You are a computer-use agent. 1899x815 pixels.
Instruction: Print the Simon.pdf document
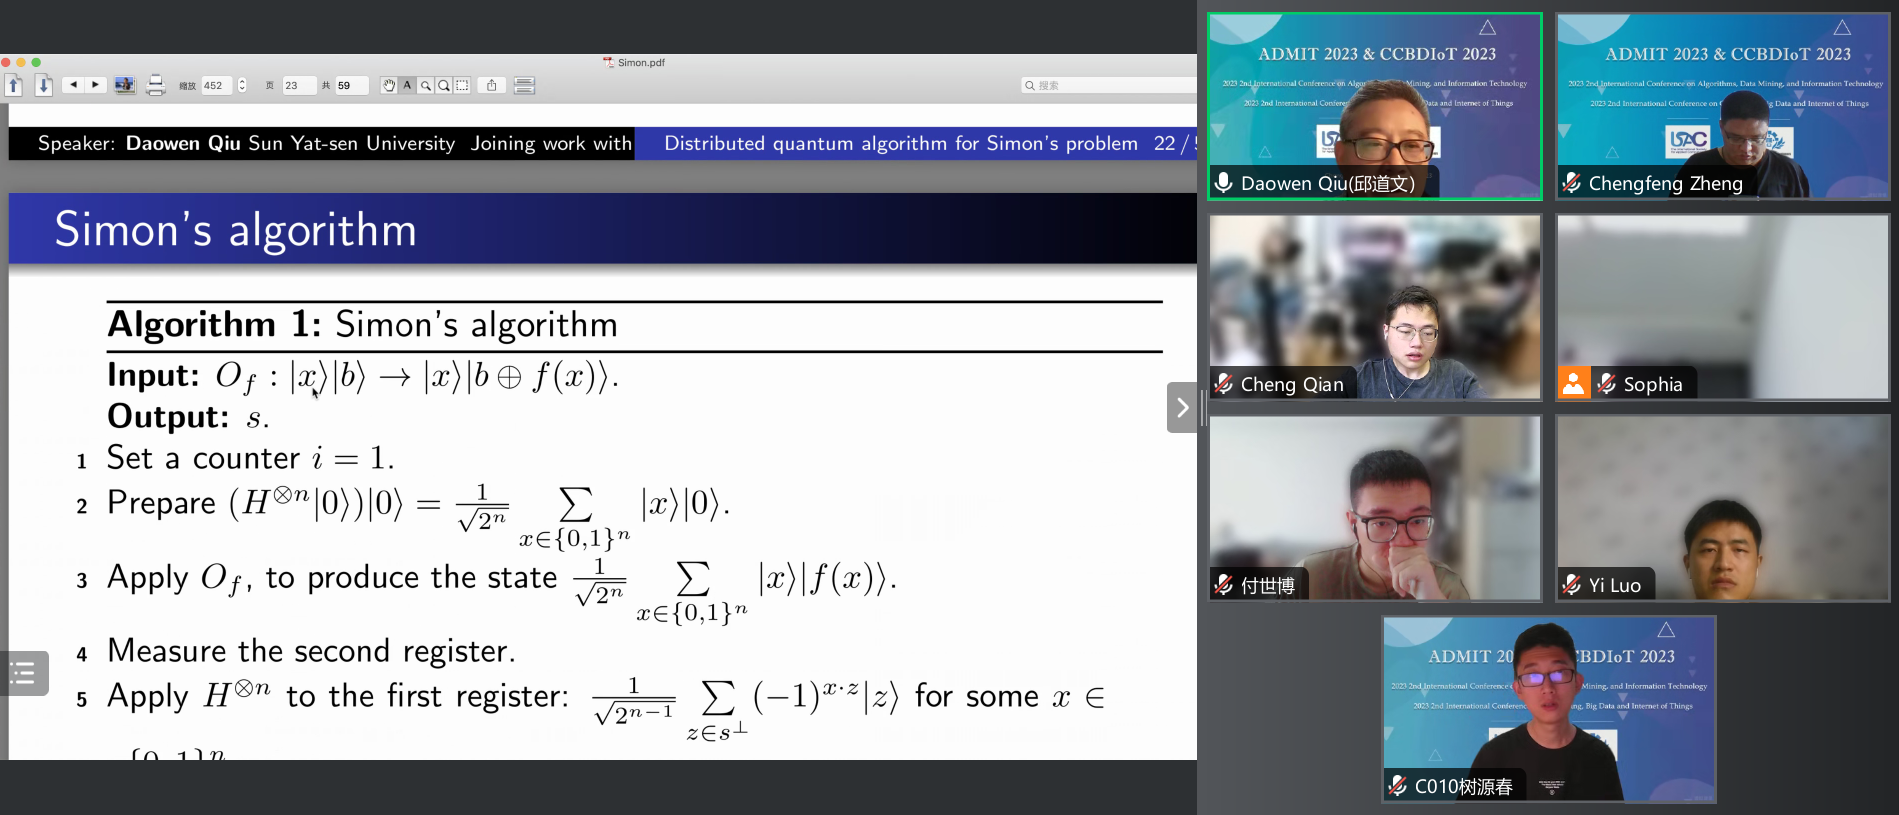coord(155,85)
